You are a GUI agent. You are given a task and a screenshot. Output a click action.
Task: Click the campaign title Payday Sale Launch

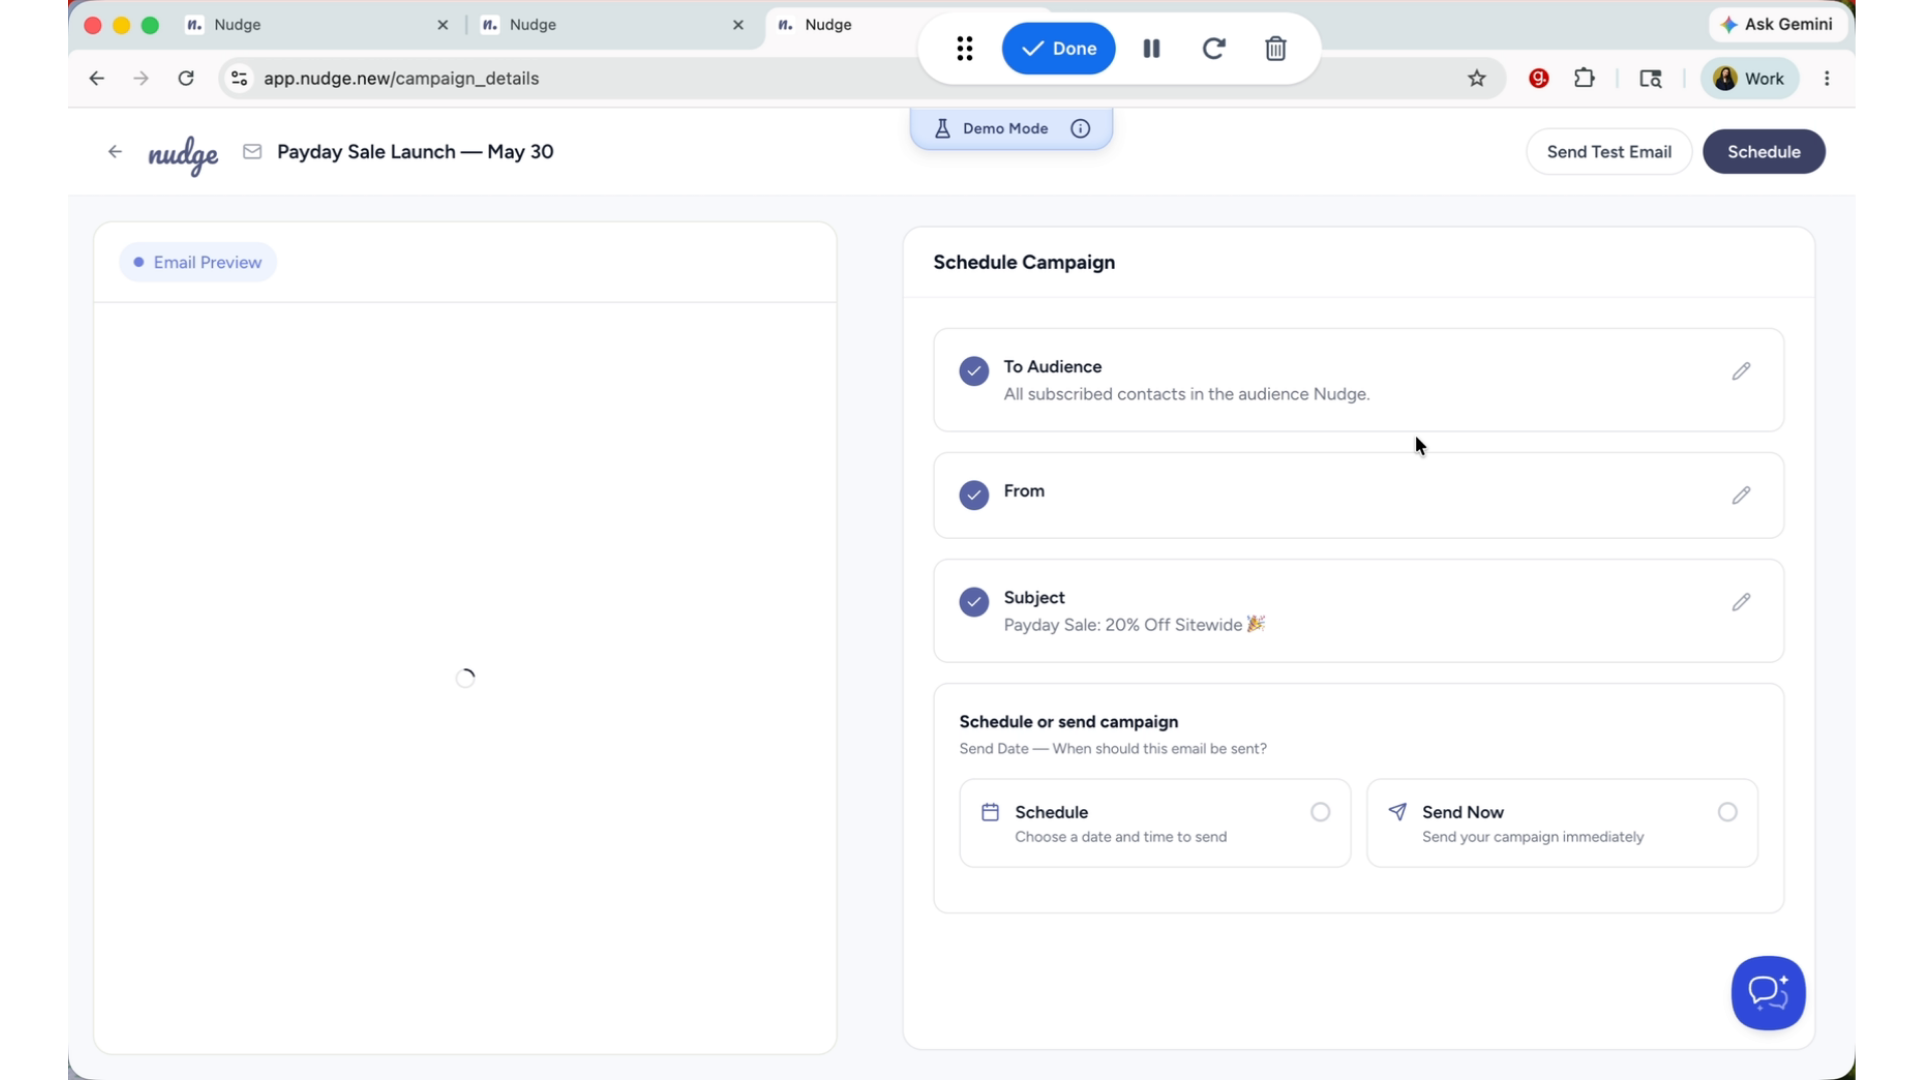click(415, 152)
